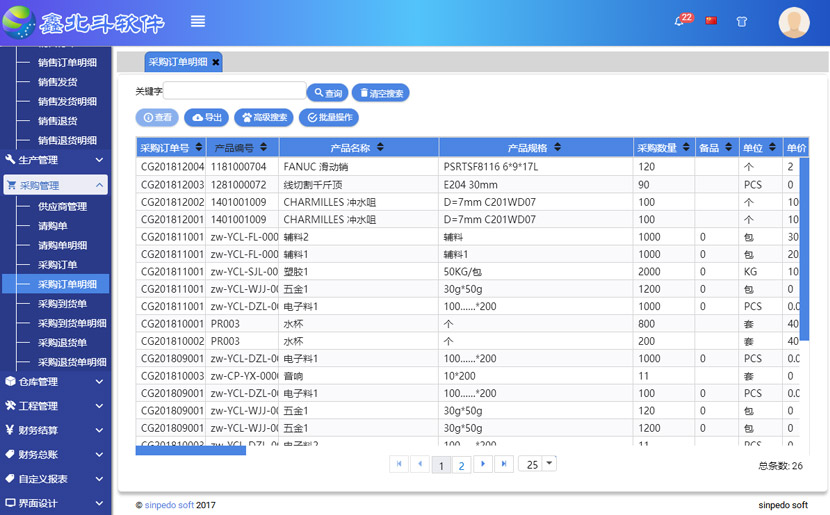Sort by 产品名称 column header arrows

(379, 148)
